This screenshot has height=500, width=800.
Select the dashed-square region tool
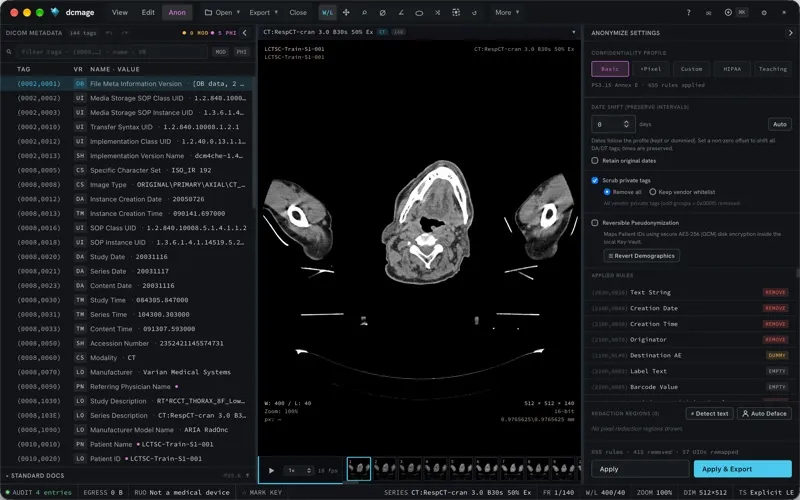(x=456, y=13)
